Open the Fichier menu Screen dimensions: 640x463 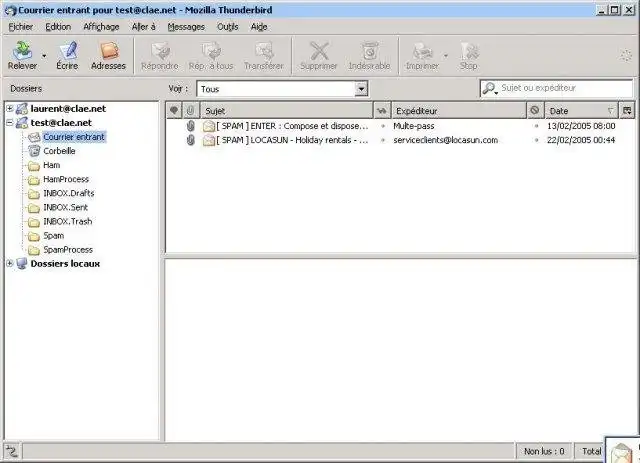pyautogui.click(x=20, y=27)
